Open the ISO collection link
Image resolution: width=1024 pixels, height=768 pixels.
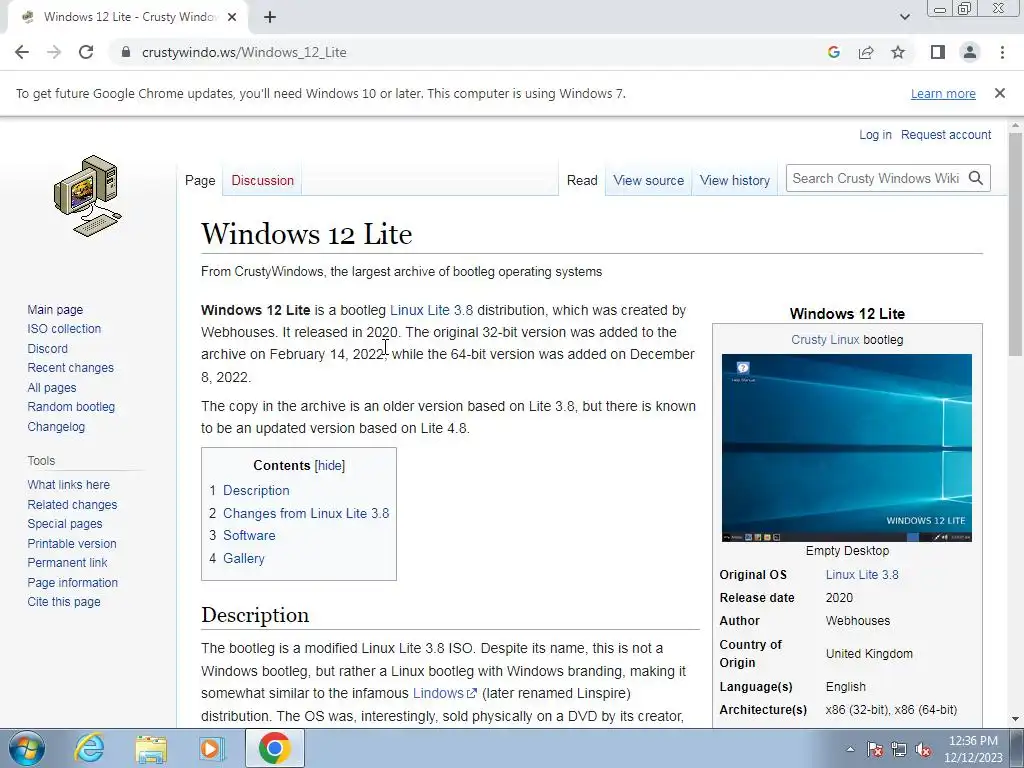64,328
